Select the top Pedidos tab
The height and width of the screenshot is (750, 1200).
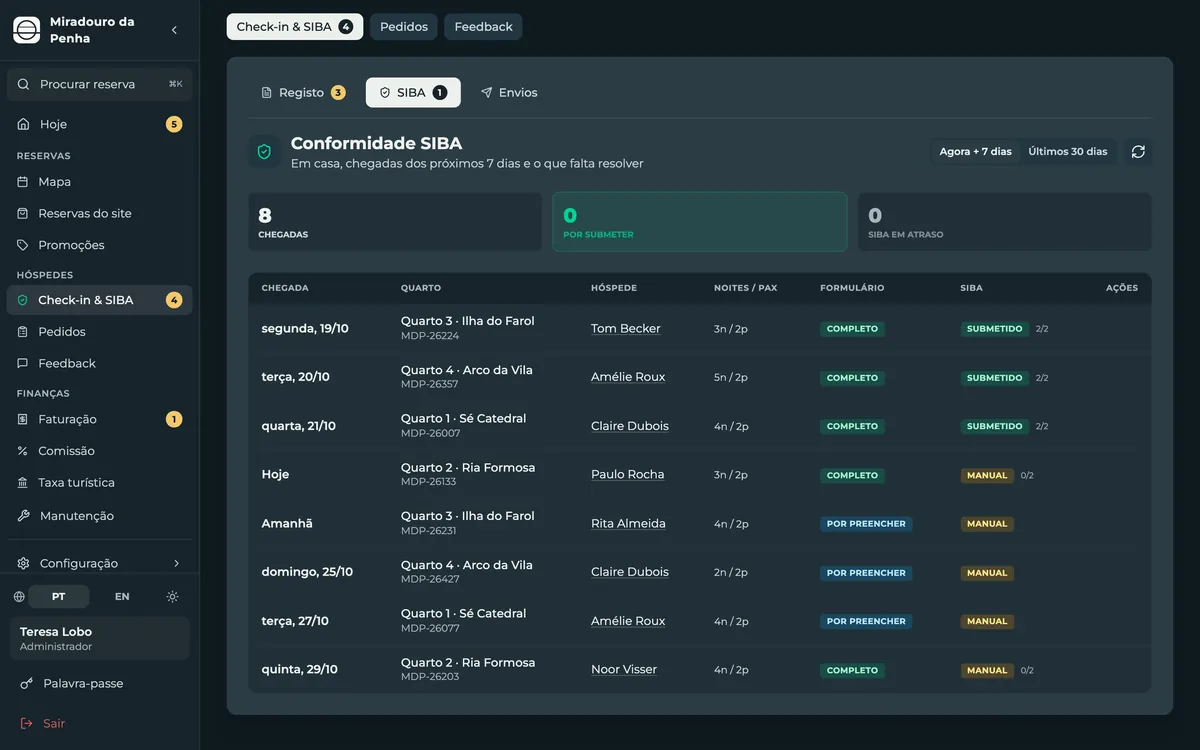coord(404,27)
